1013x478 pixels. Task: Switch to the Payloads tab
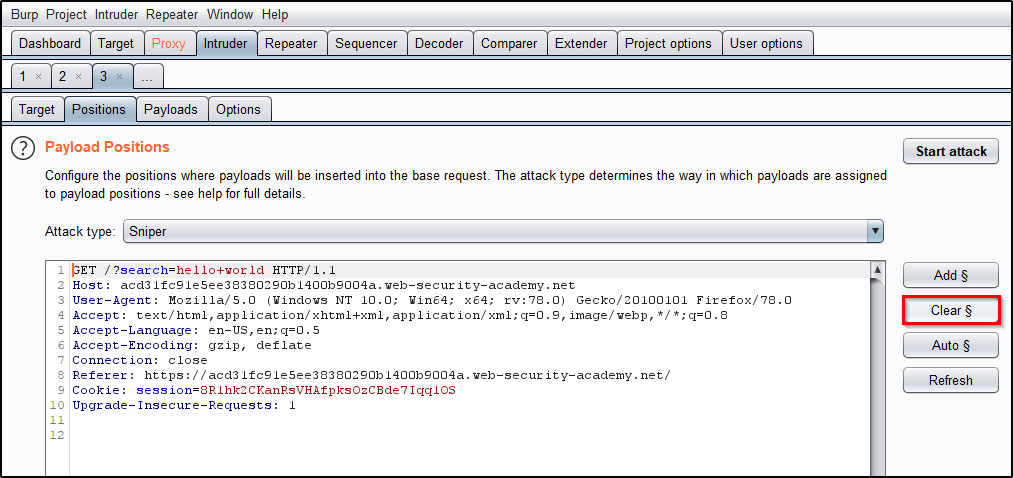(x=171, y=110)
